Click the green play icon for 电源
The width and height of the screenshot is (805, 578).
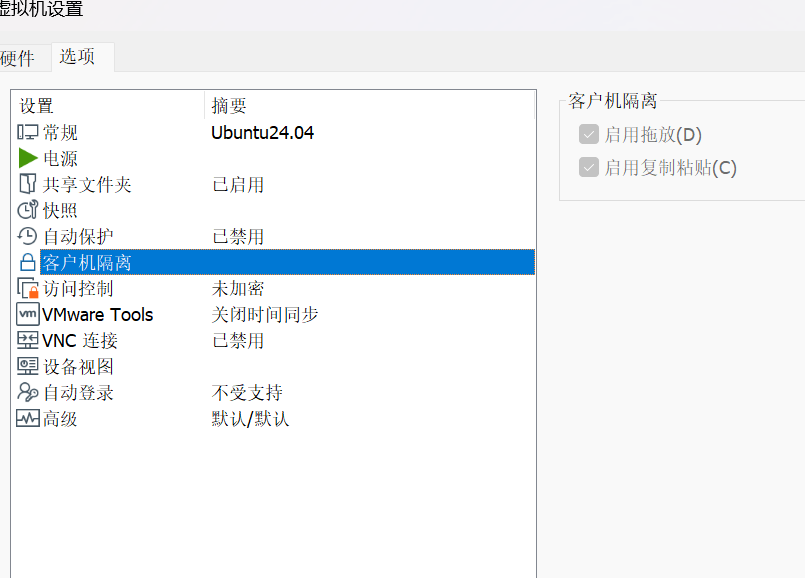(28, 158)
